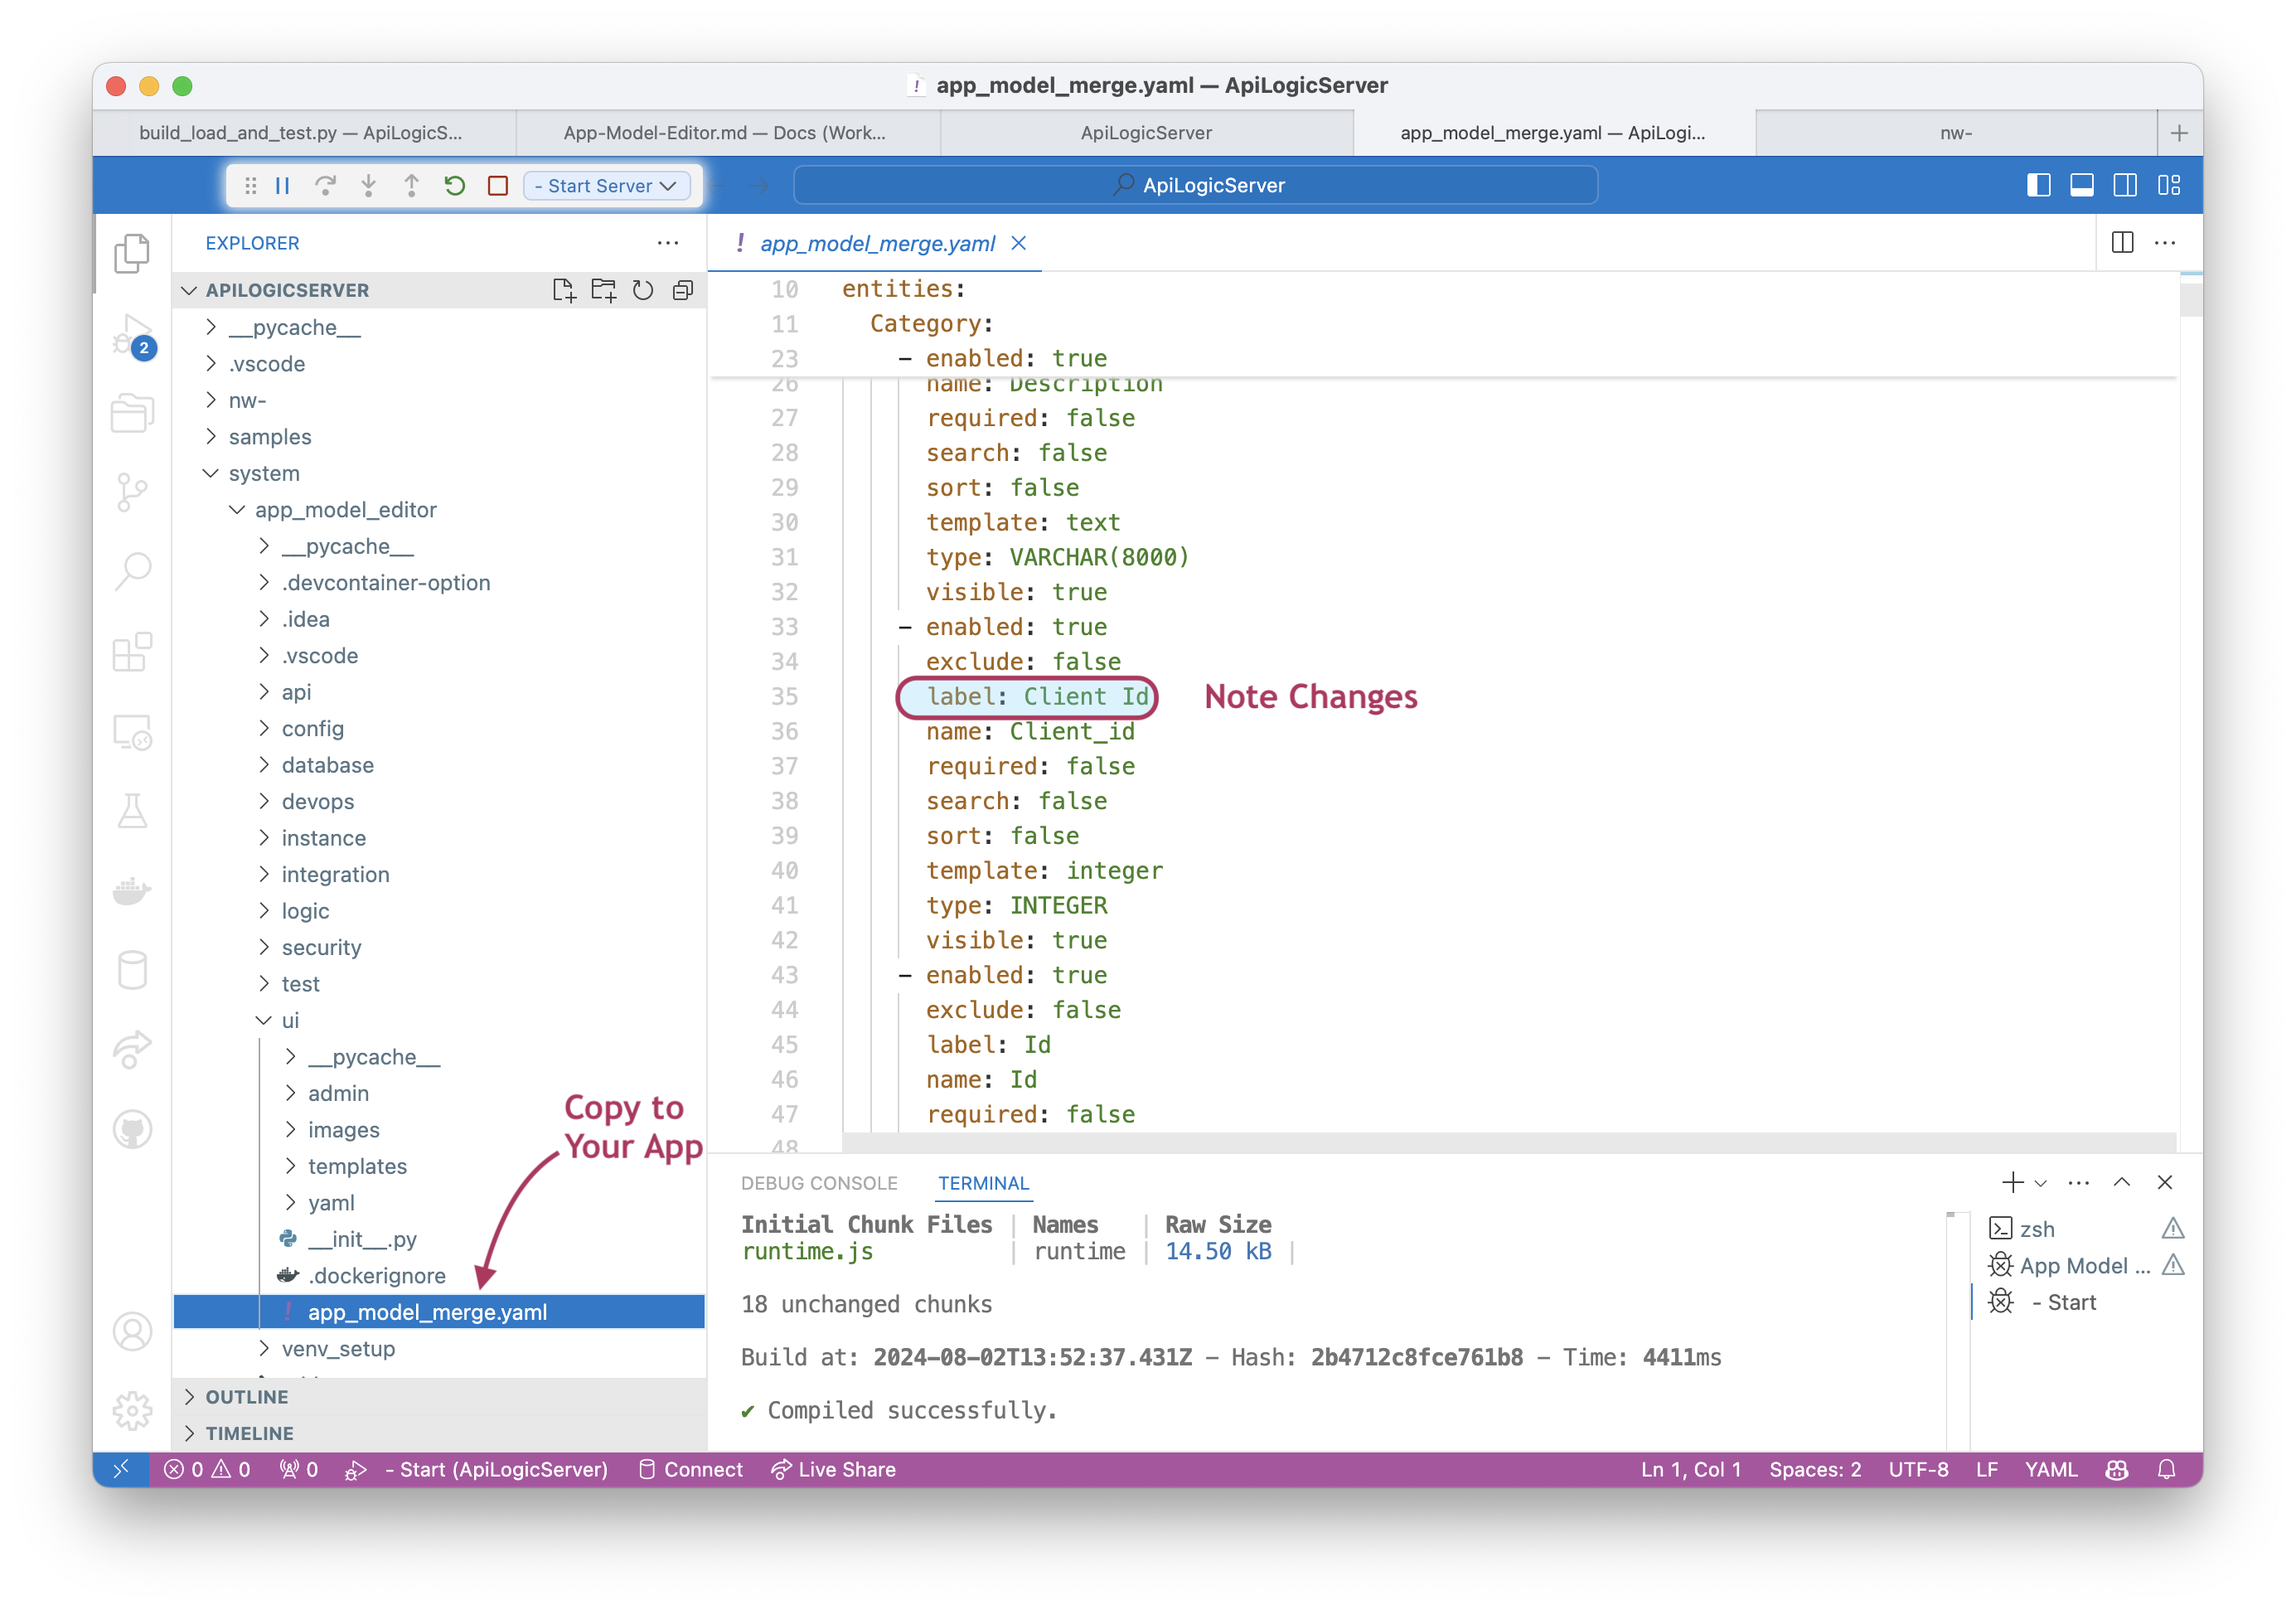The image size is (2296, 1610).
Task: Toggle the secondary side bar
Action: pyautogui.click(x=2125, y=185)
